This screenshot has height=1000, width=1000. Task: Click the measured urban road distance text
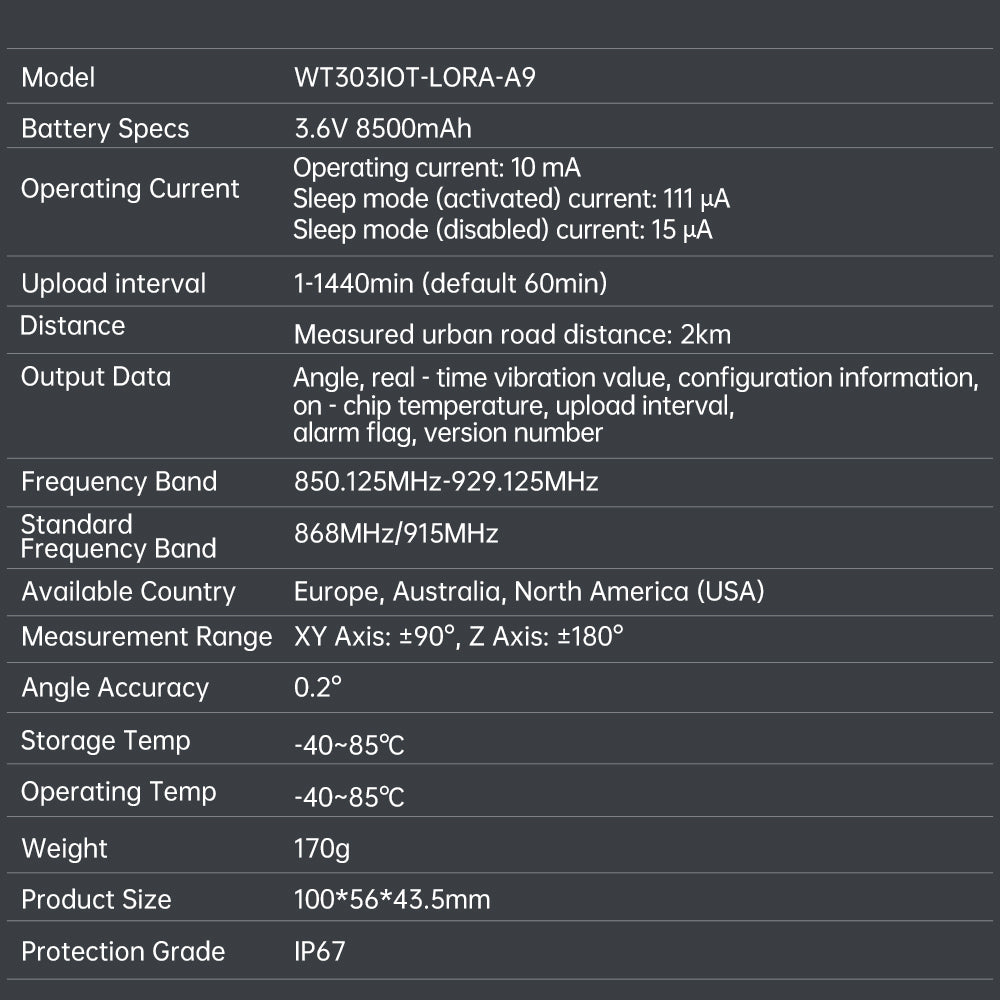tap(512, 334)
